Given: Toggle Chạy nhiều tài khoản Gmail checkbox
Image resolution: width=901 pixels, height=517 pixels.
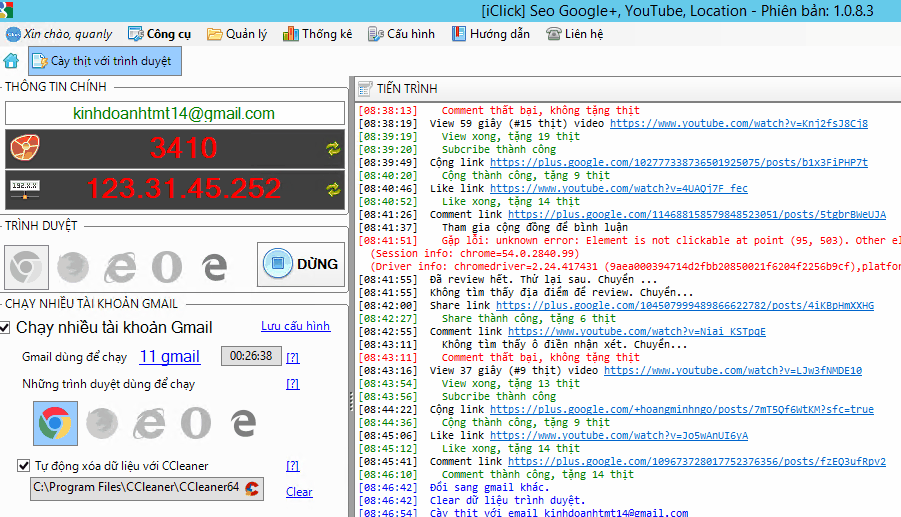Looking at the screenshot, I should 5,328.
